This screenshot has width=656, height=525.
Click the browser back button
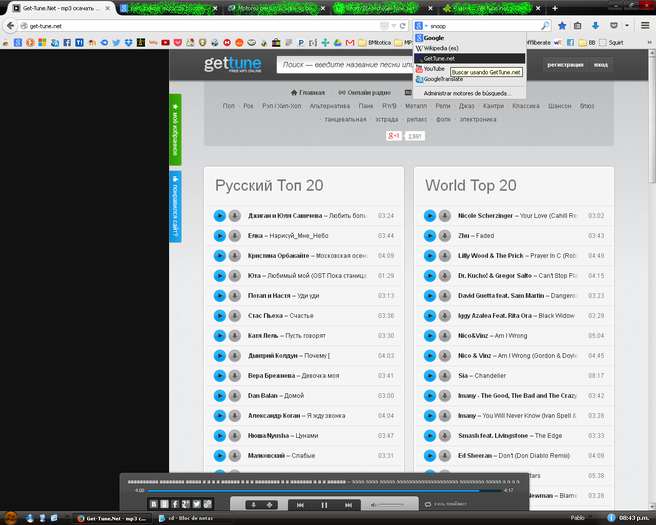(x=10, y=26)
